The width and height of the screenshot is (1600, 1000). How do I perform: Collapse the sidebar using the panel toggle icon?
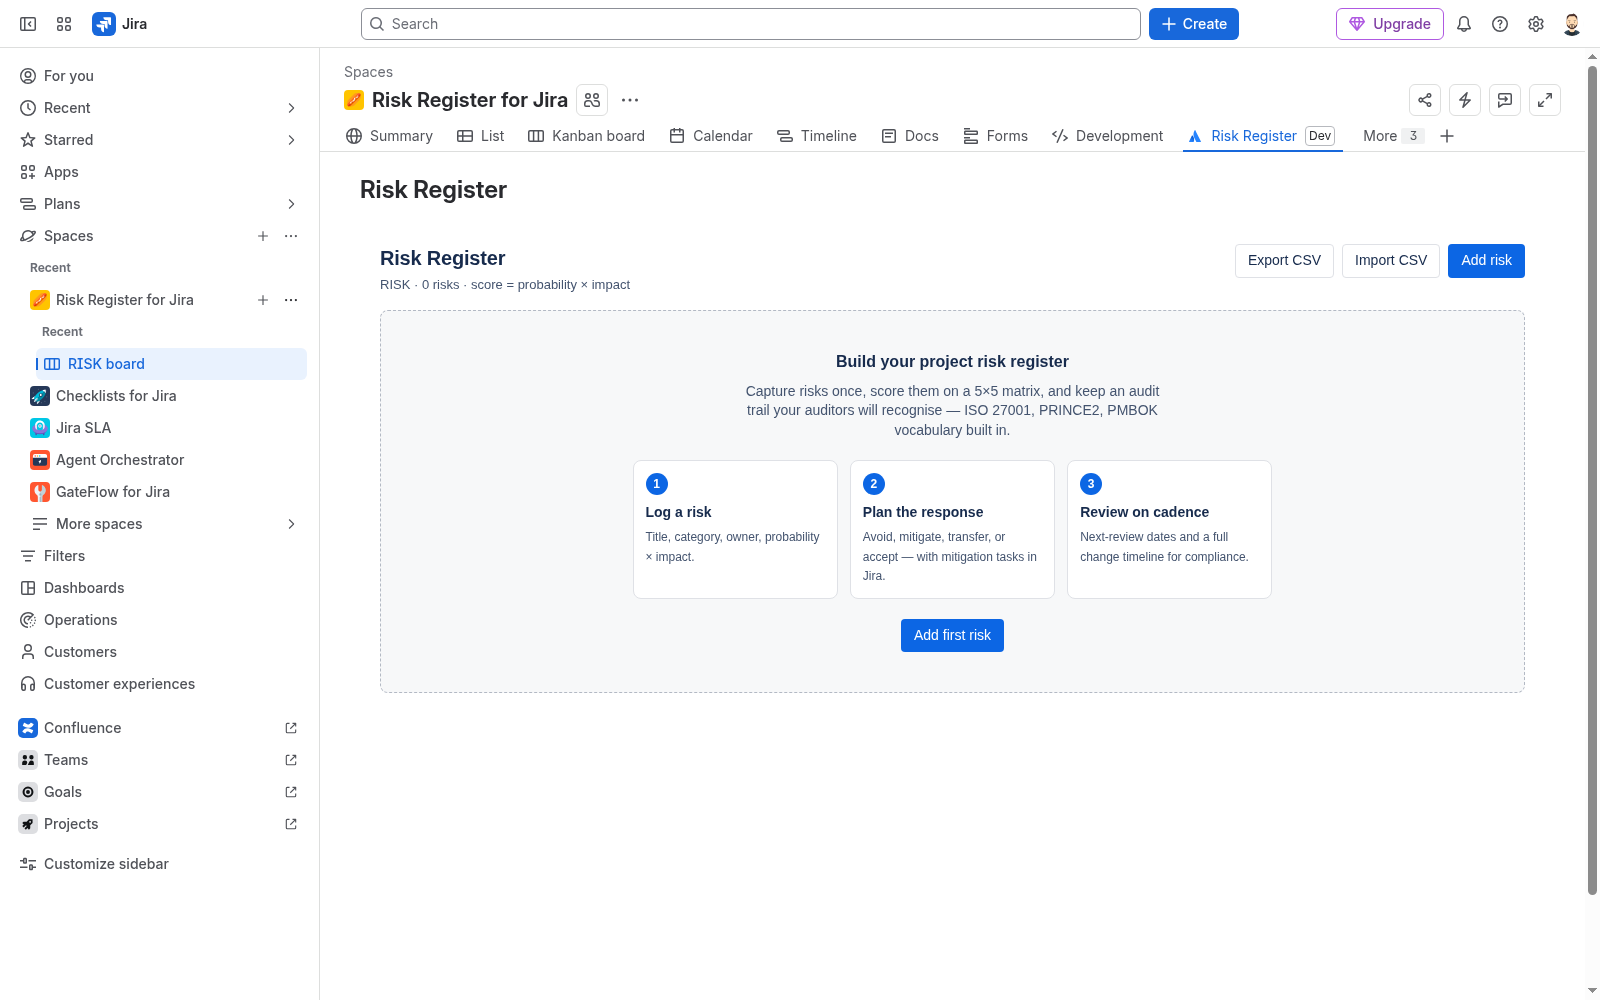pos(28,24)
